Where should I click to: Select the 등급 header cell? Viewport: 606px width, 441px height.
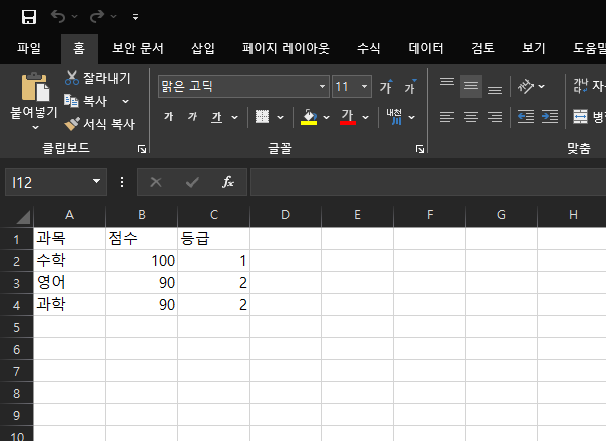[x=213, y=238]
